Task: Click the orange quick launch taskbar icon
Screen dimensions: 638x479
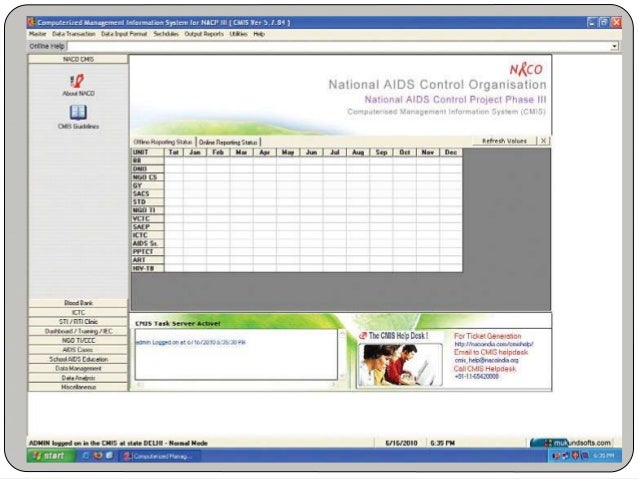Action: tap(98, 456)
